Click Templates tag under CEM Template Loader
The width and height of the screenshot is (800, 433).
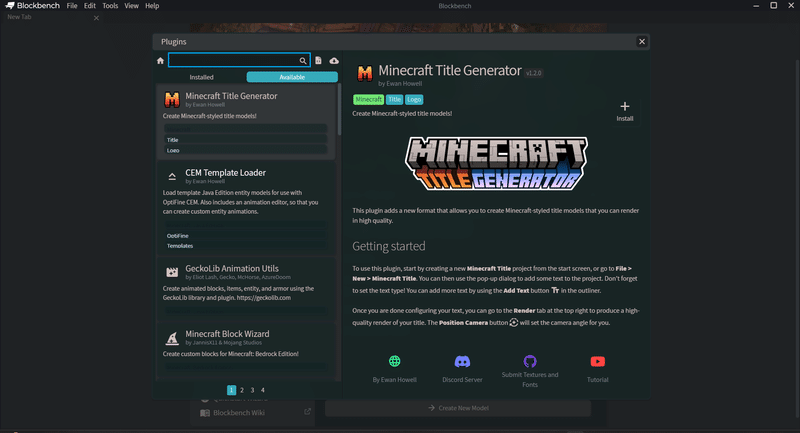coord(245,246)
